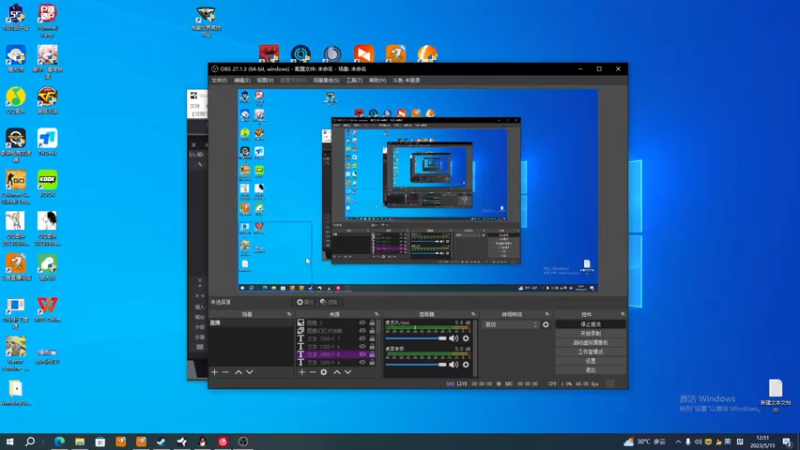Pop out the 转场特效 dock panel
The image size is (800, 450).
tap(547, 314)
